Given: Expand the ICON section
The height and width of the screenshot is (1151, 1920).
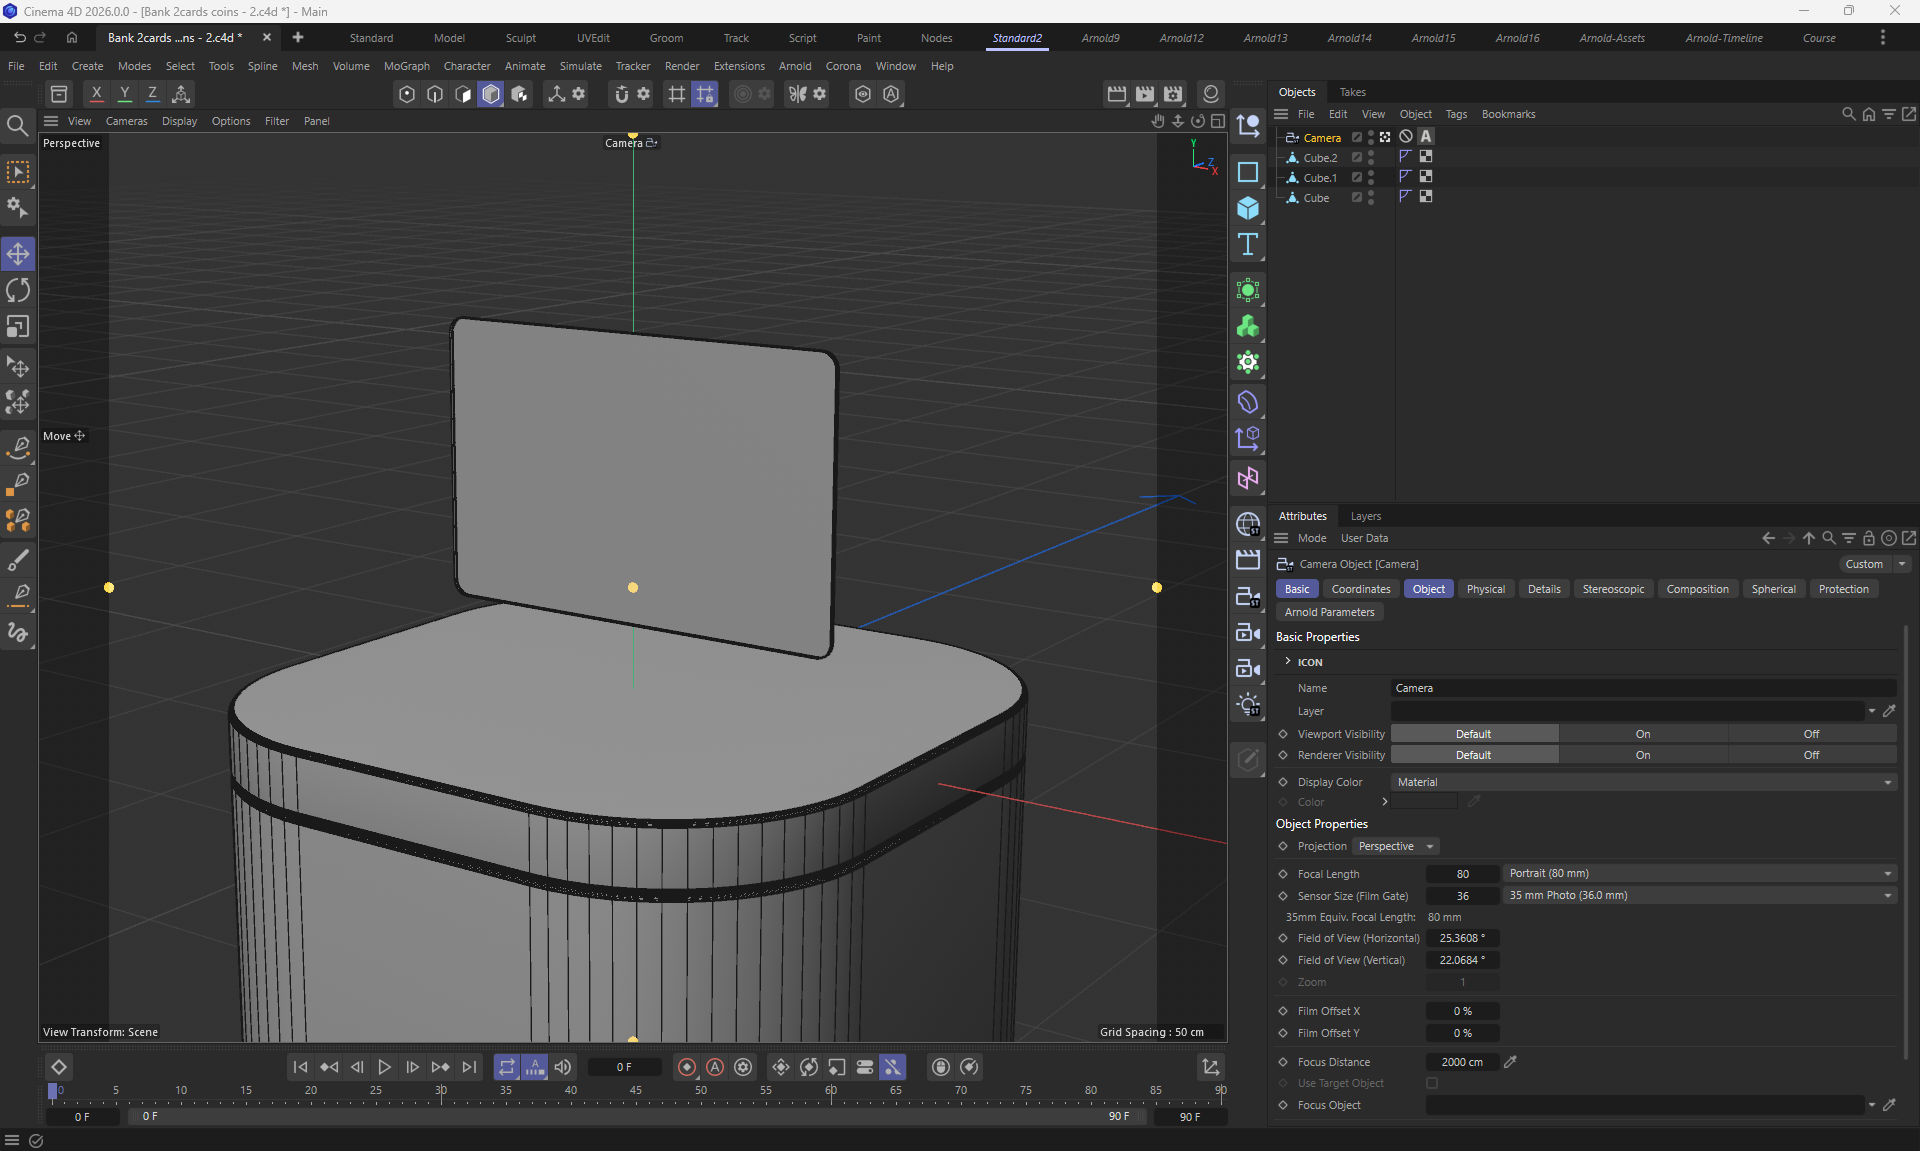Looking at the screenshot, I should (x=1288, y=662).
